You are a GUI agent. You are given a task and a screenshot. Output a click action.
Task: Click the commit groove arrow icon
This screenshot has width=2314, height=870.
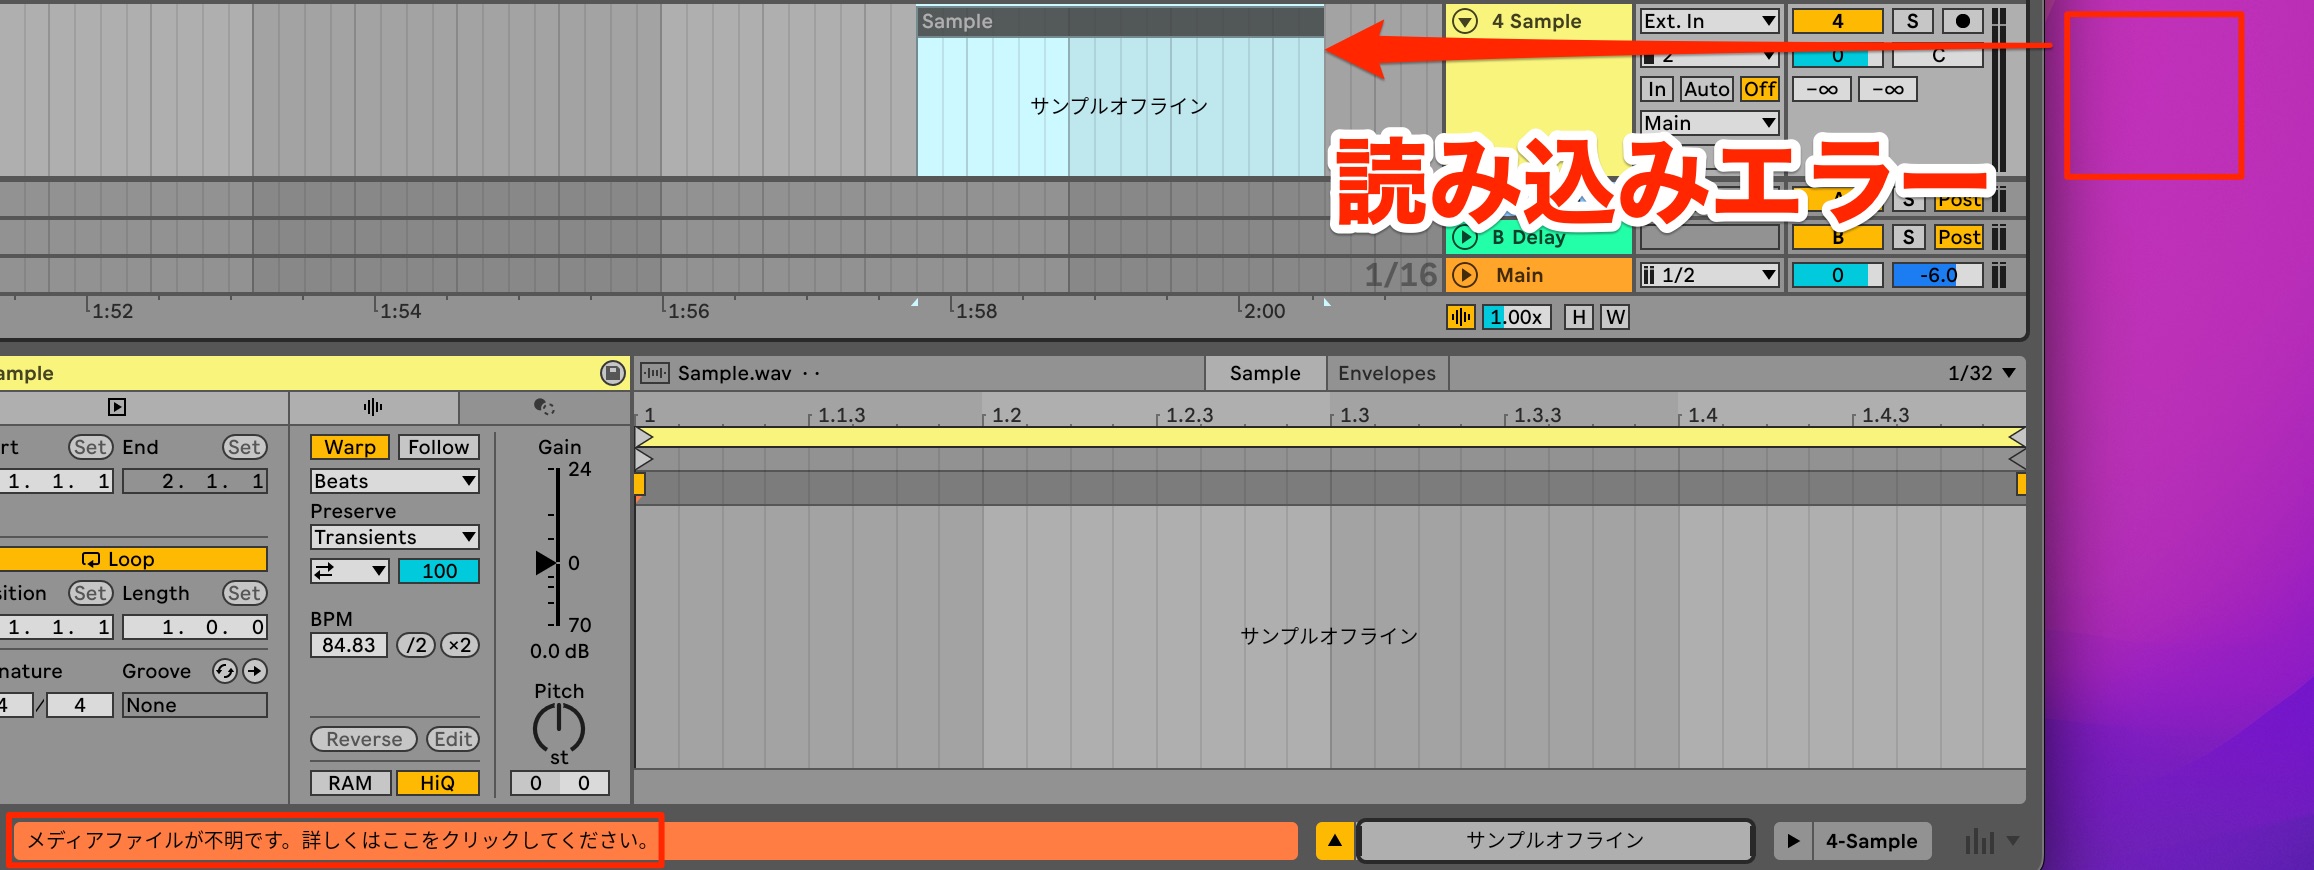[x=256, y=671]
